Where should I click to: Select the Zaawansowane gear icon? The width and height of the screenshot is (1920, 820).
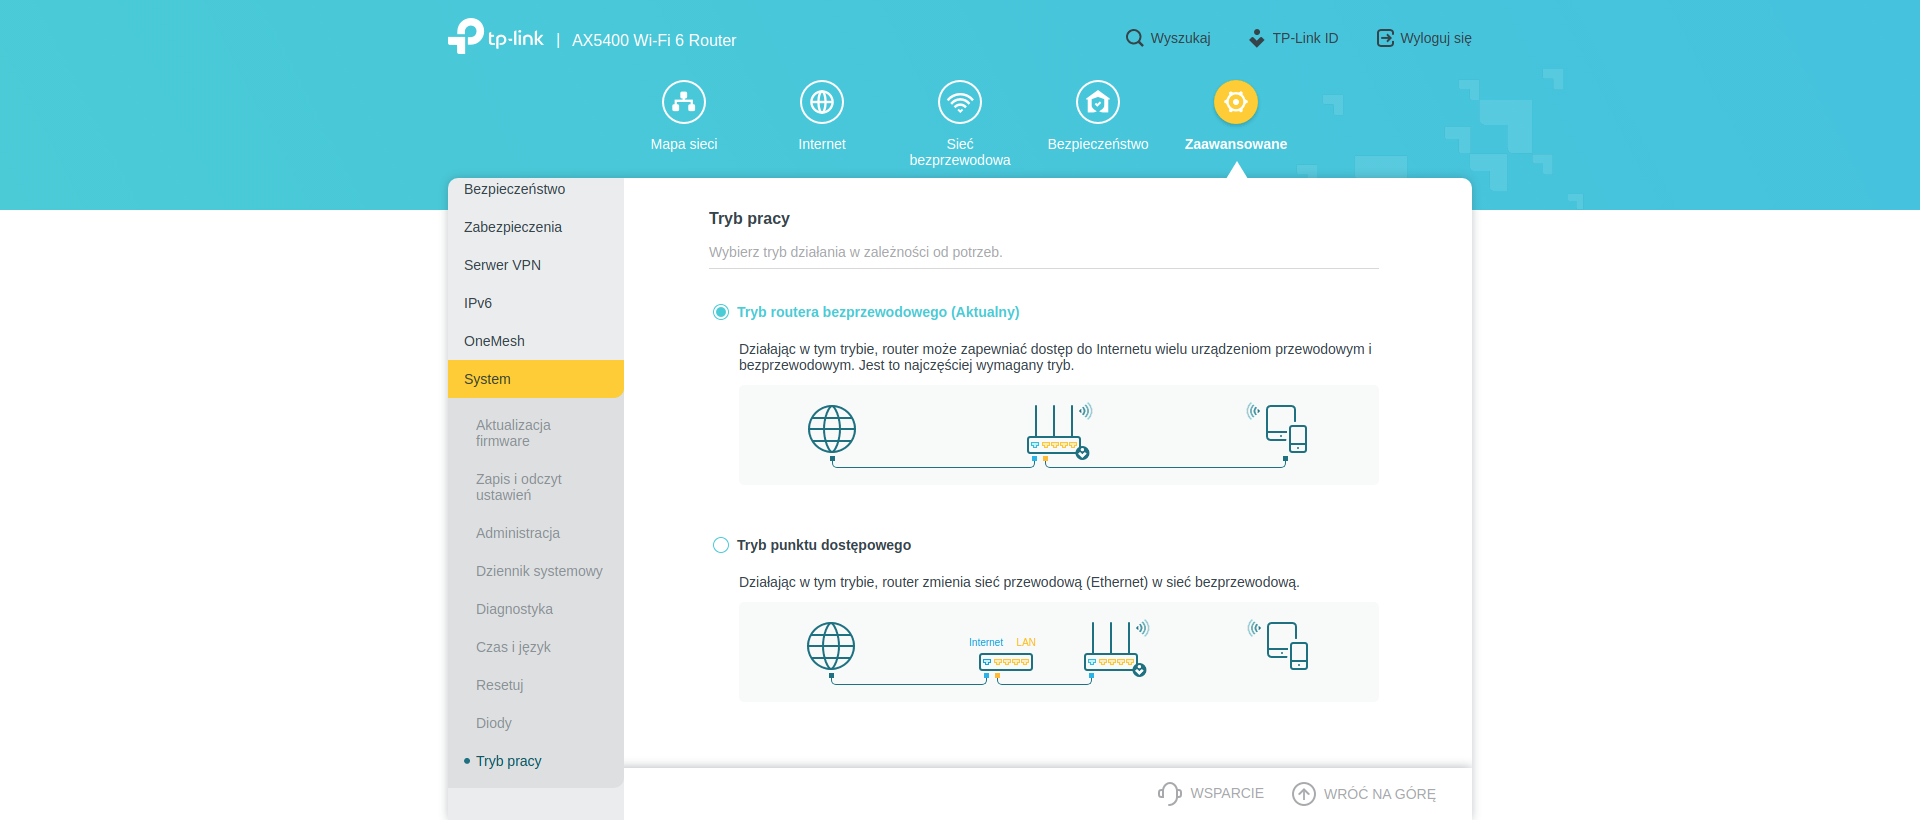coord(1235,102)
